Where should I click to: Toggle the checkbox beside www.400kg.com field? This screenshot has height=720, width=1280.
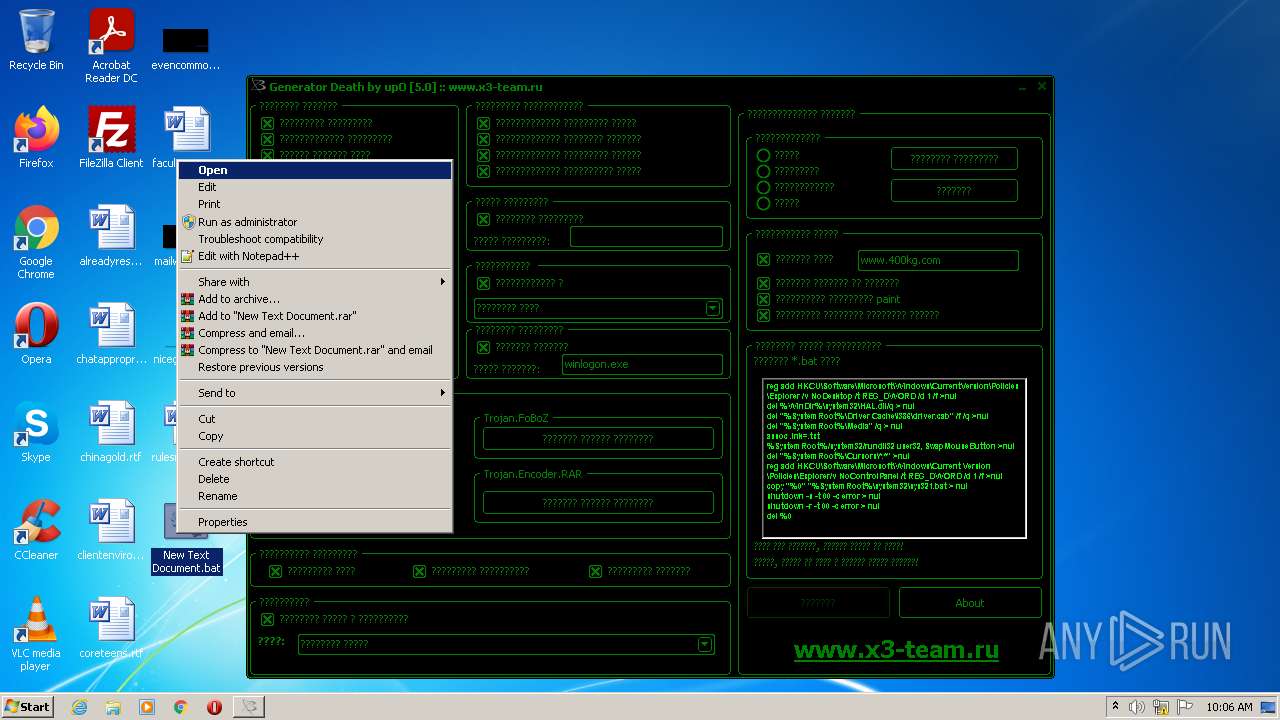click(763, 260)
